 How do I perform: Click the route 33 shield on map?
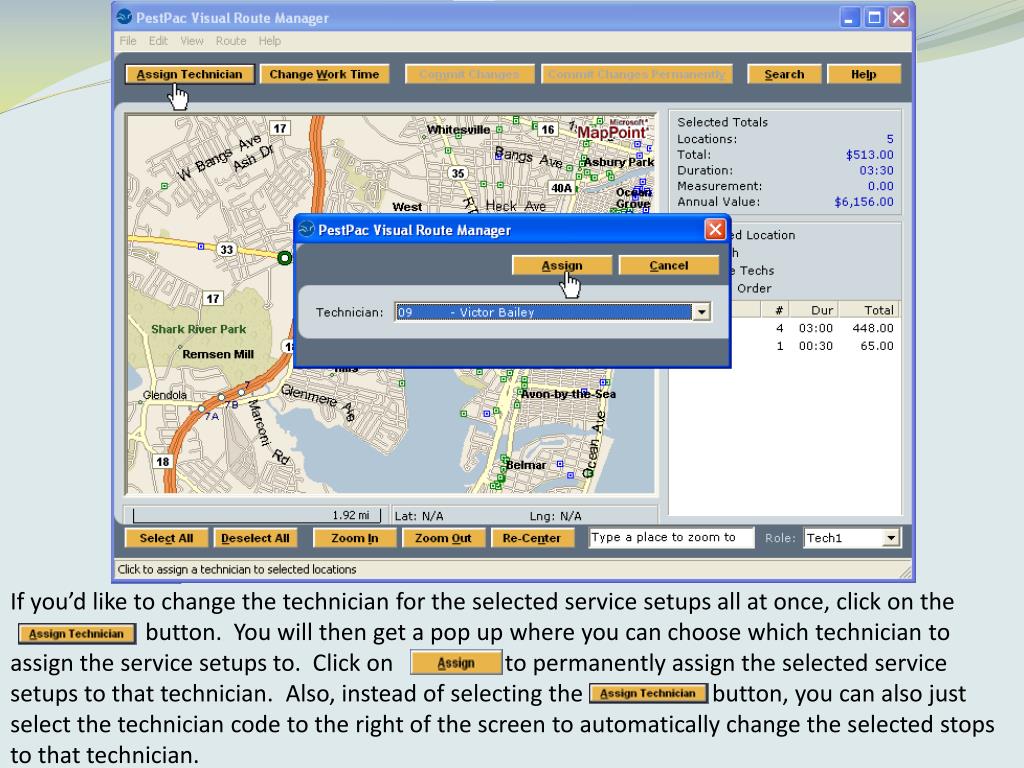point(226,249)
